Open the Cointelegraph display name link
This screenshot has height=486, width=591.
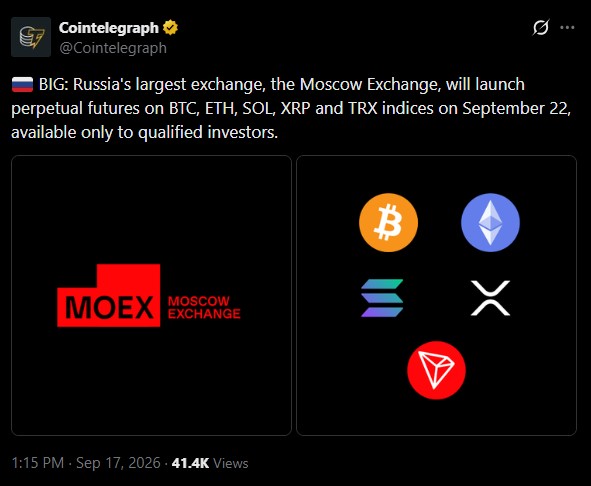click(109, 28)
